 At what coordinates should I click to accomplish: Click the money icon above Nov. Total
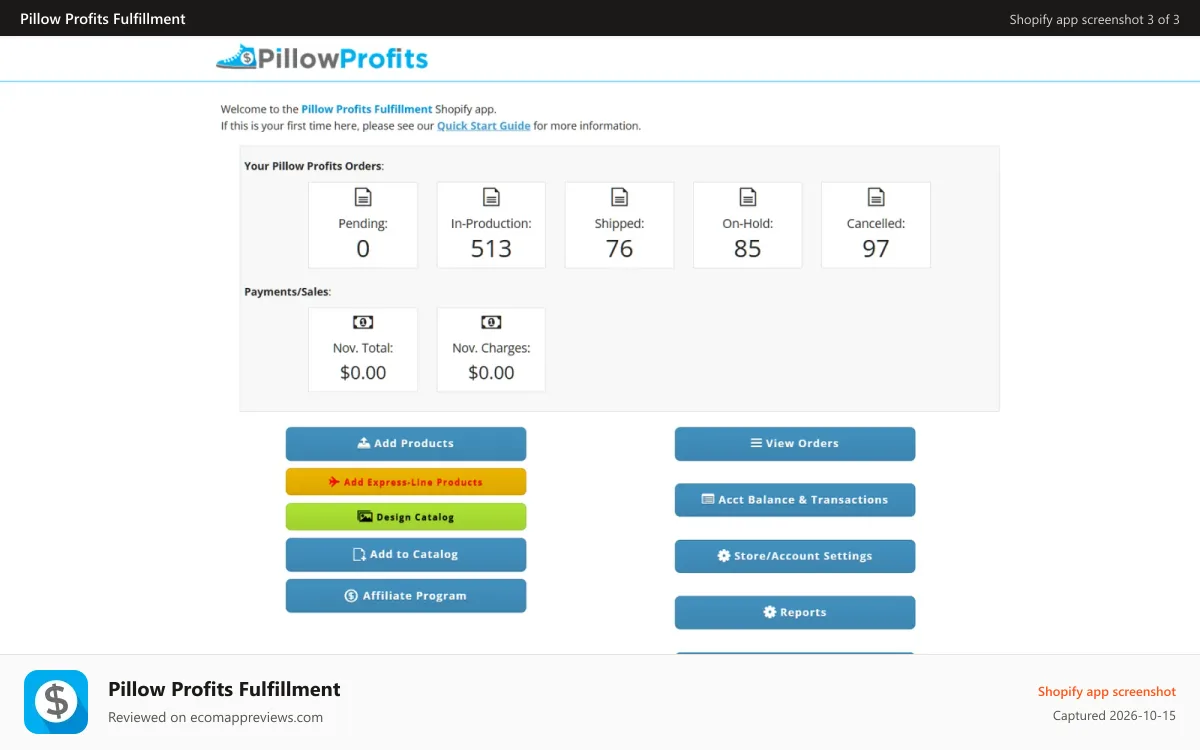[363, 322]
